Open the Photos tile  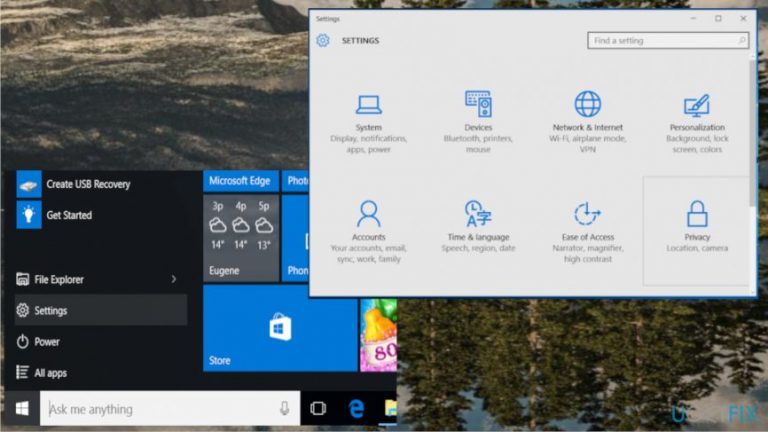pyautogui.click(x=295, y=181)
